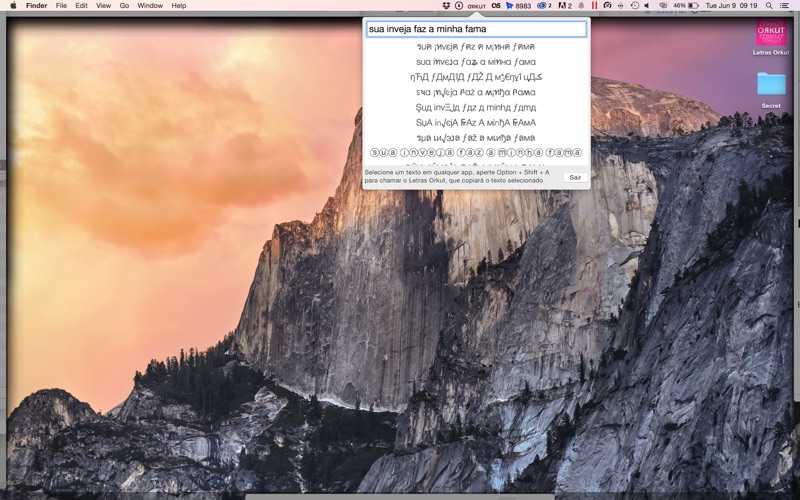Select the sixth uppercase-A text variant
The width and height of the screenshot is (800, 500).
[476, 122]
